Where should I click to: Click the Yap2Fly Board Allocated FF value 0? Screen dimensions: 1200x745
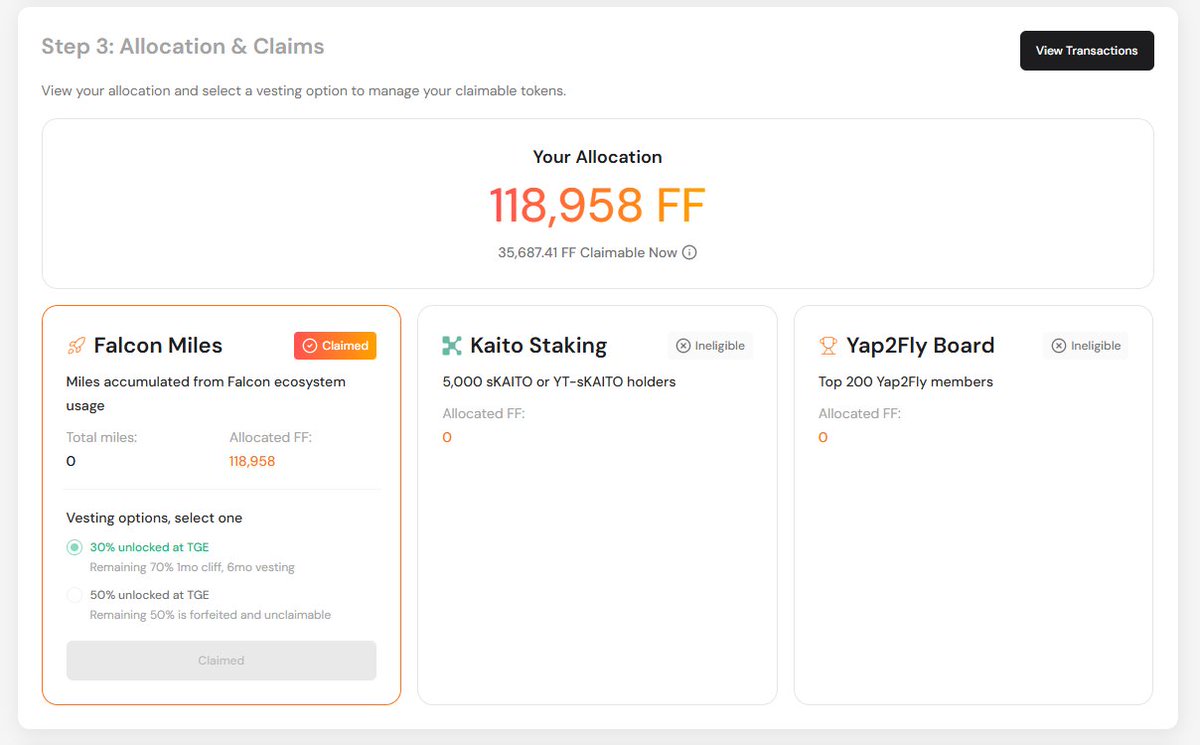pyautogui.click(x=823, y=438)
